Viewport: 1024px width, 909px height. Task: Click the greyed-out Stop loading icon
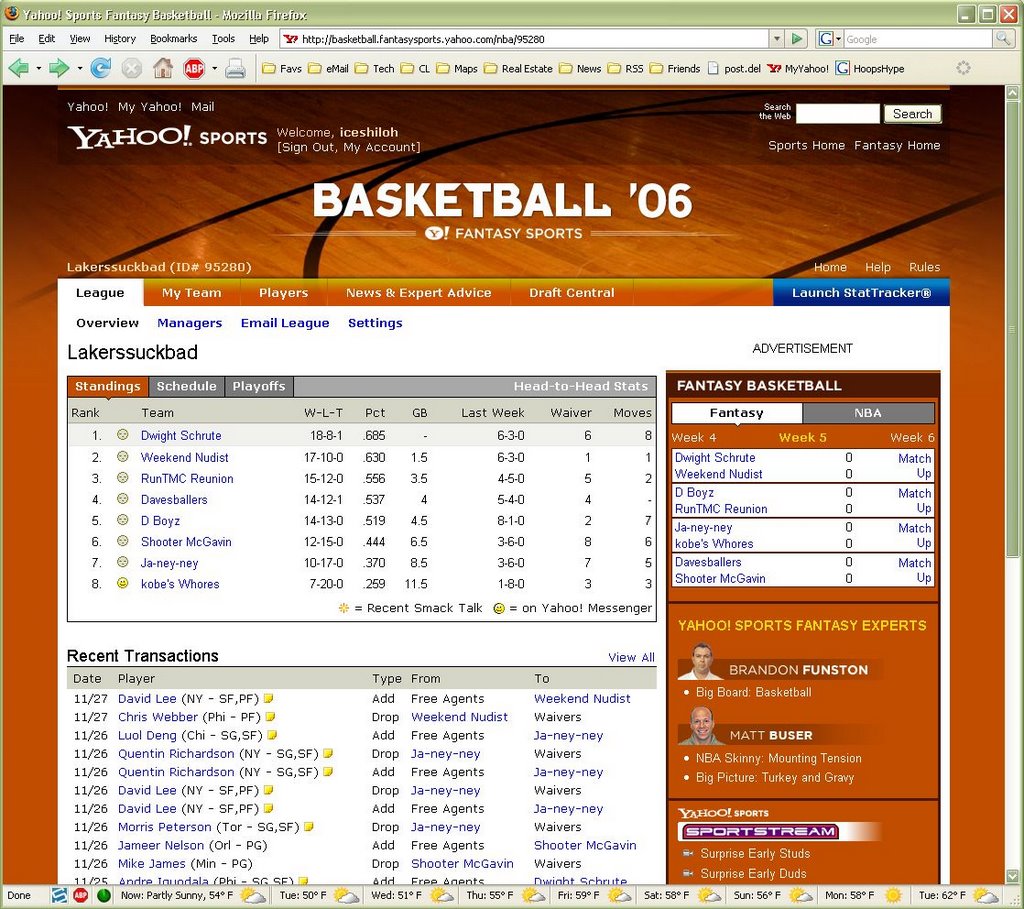click(131, 68)
